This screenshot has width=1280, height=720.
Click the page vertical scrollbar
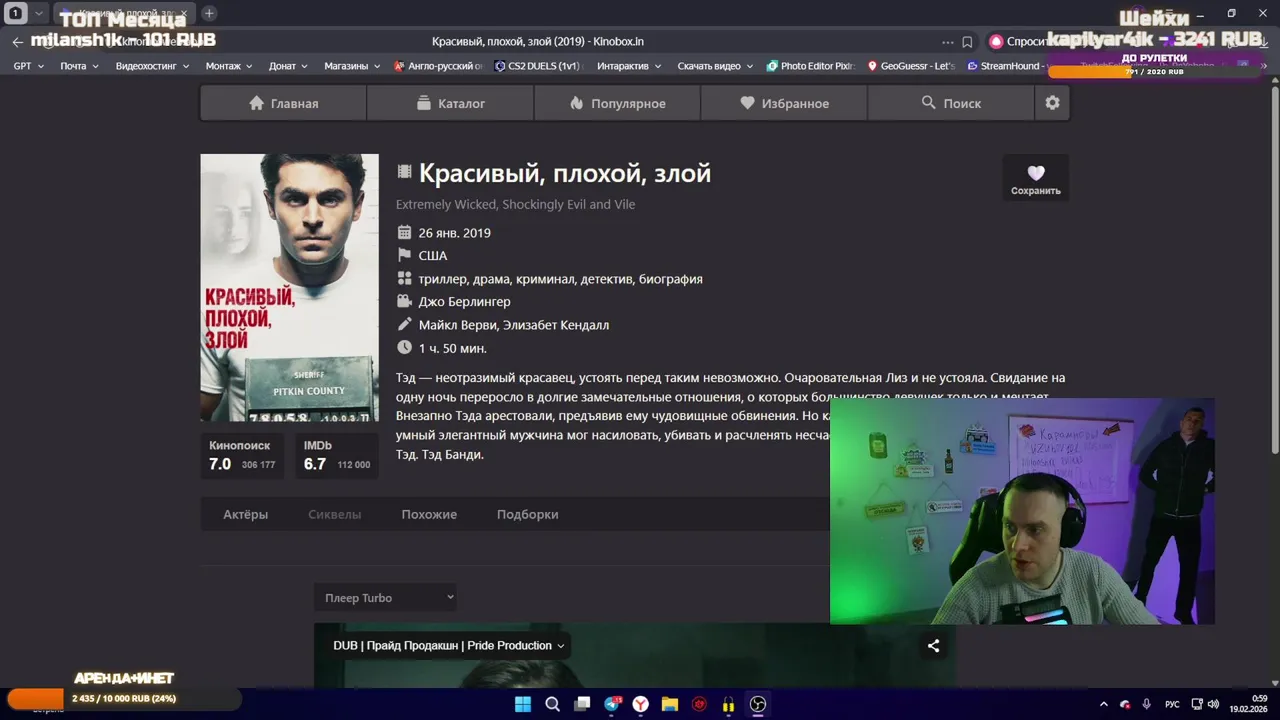click(x=1273, y=270)
